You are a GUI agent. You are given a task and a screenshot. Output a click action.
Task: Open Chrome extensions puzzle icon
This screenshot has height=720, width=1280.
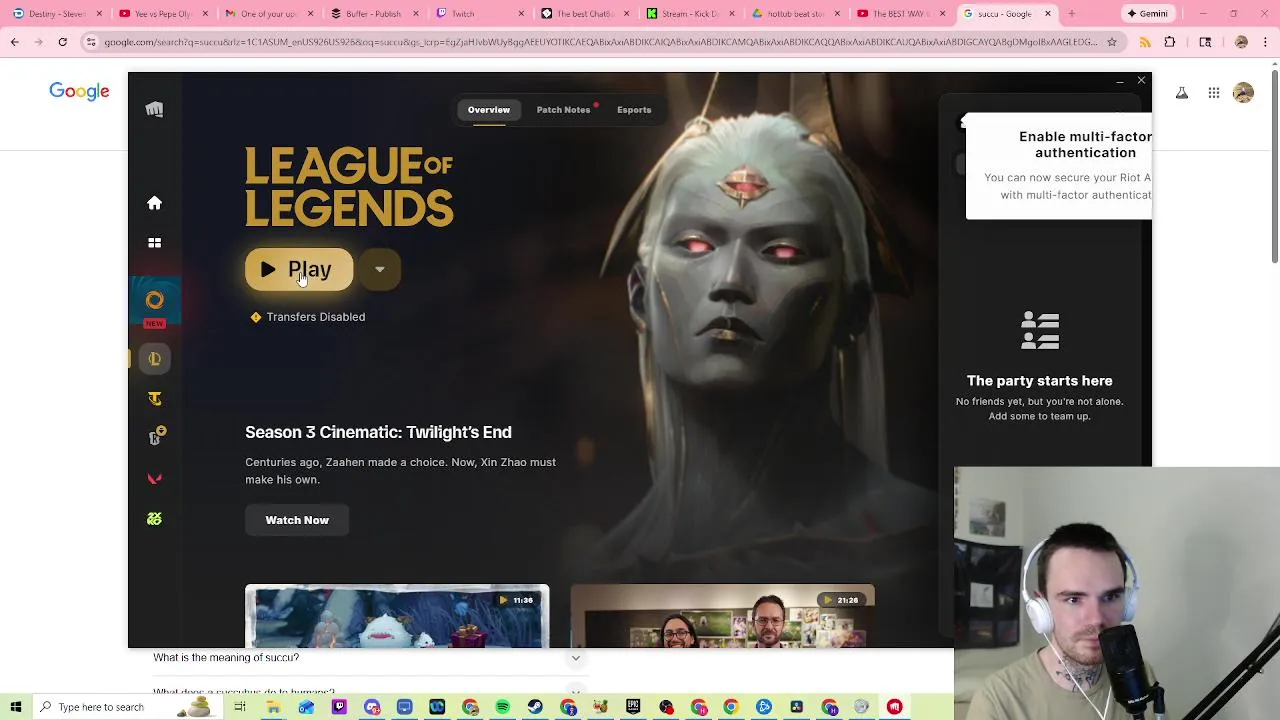(x=1170, y=42)
